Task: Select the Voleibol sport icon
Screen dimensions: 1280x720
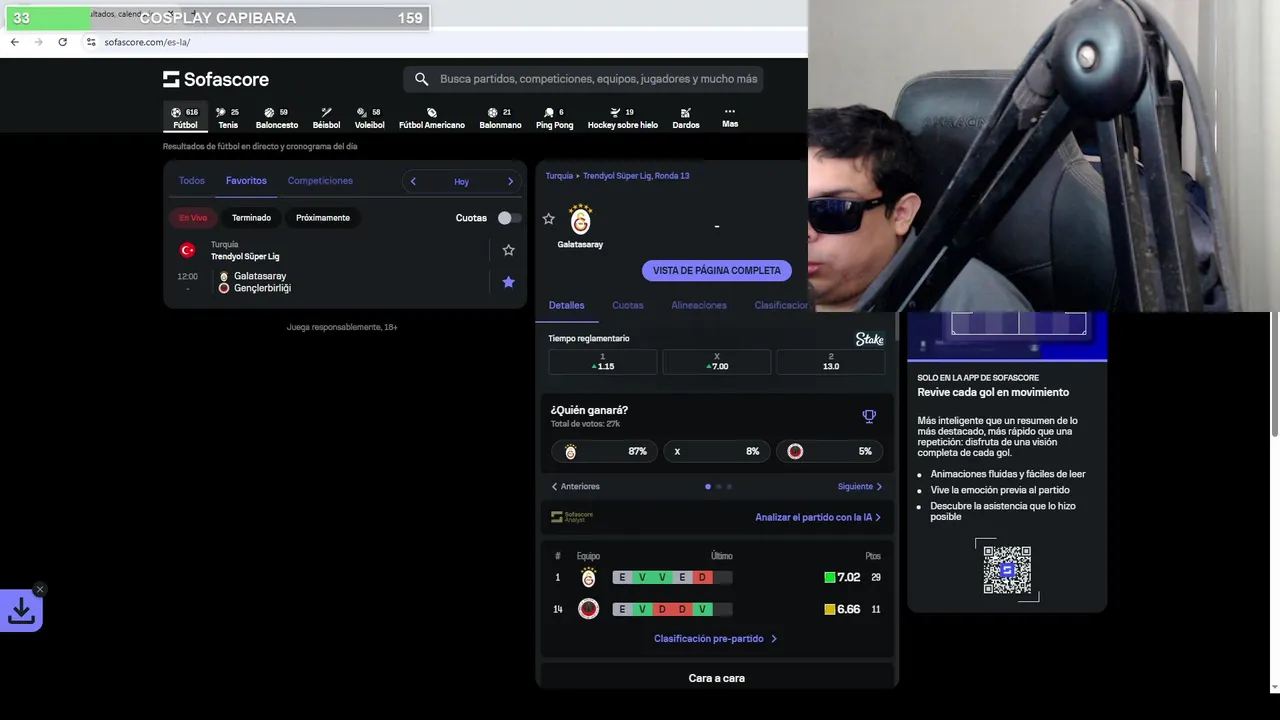Action: tap(369, 118)
